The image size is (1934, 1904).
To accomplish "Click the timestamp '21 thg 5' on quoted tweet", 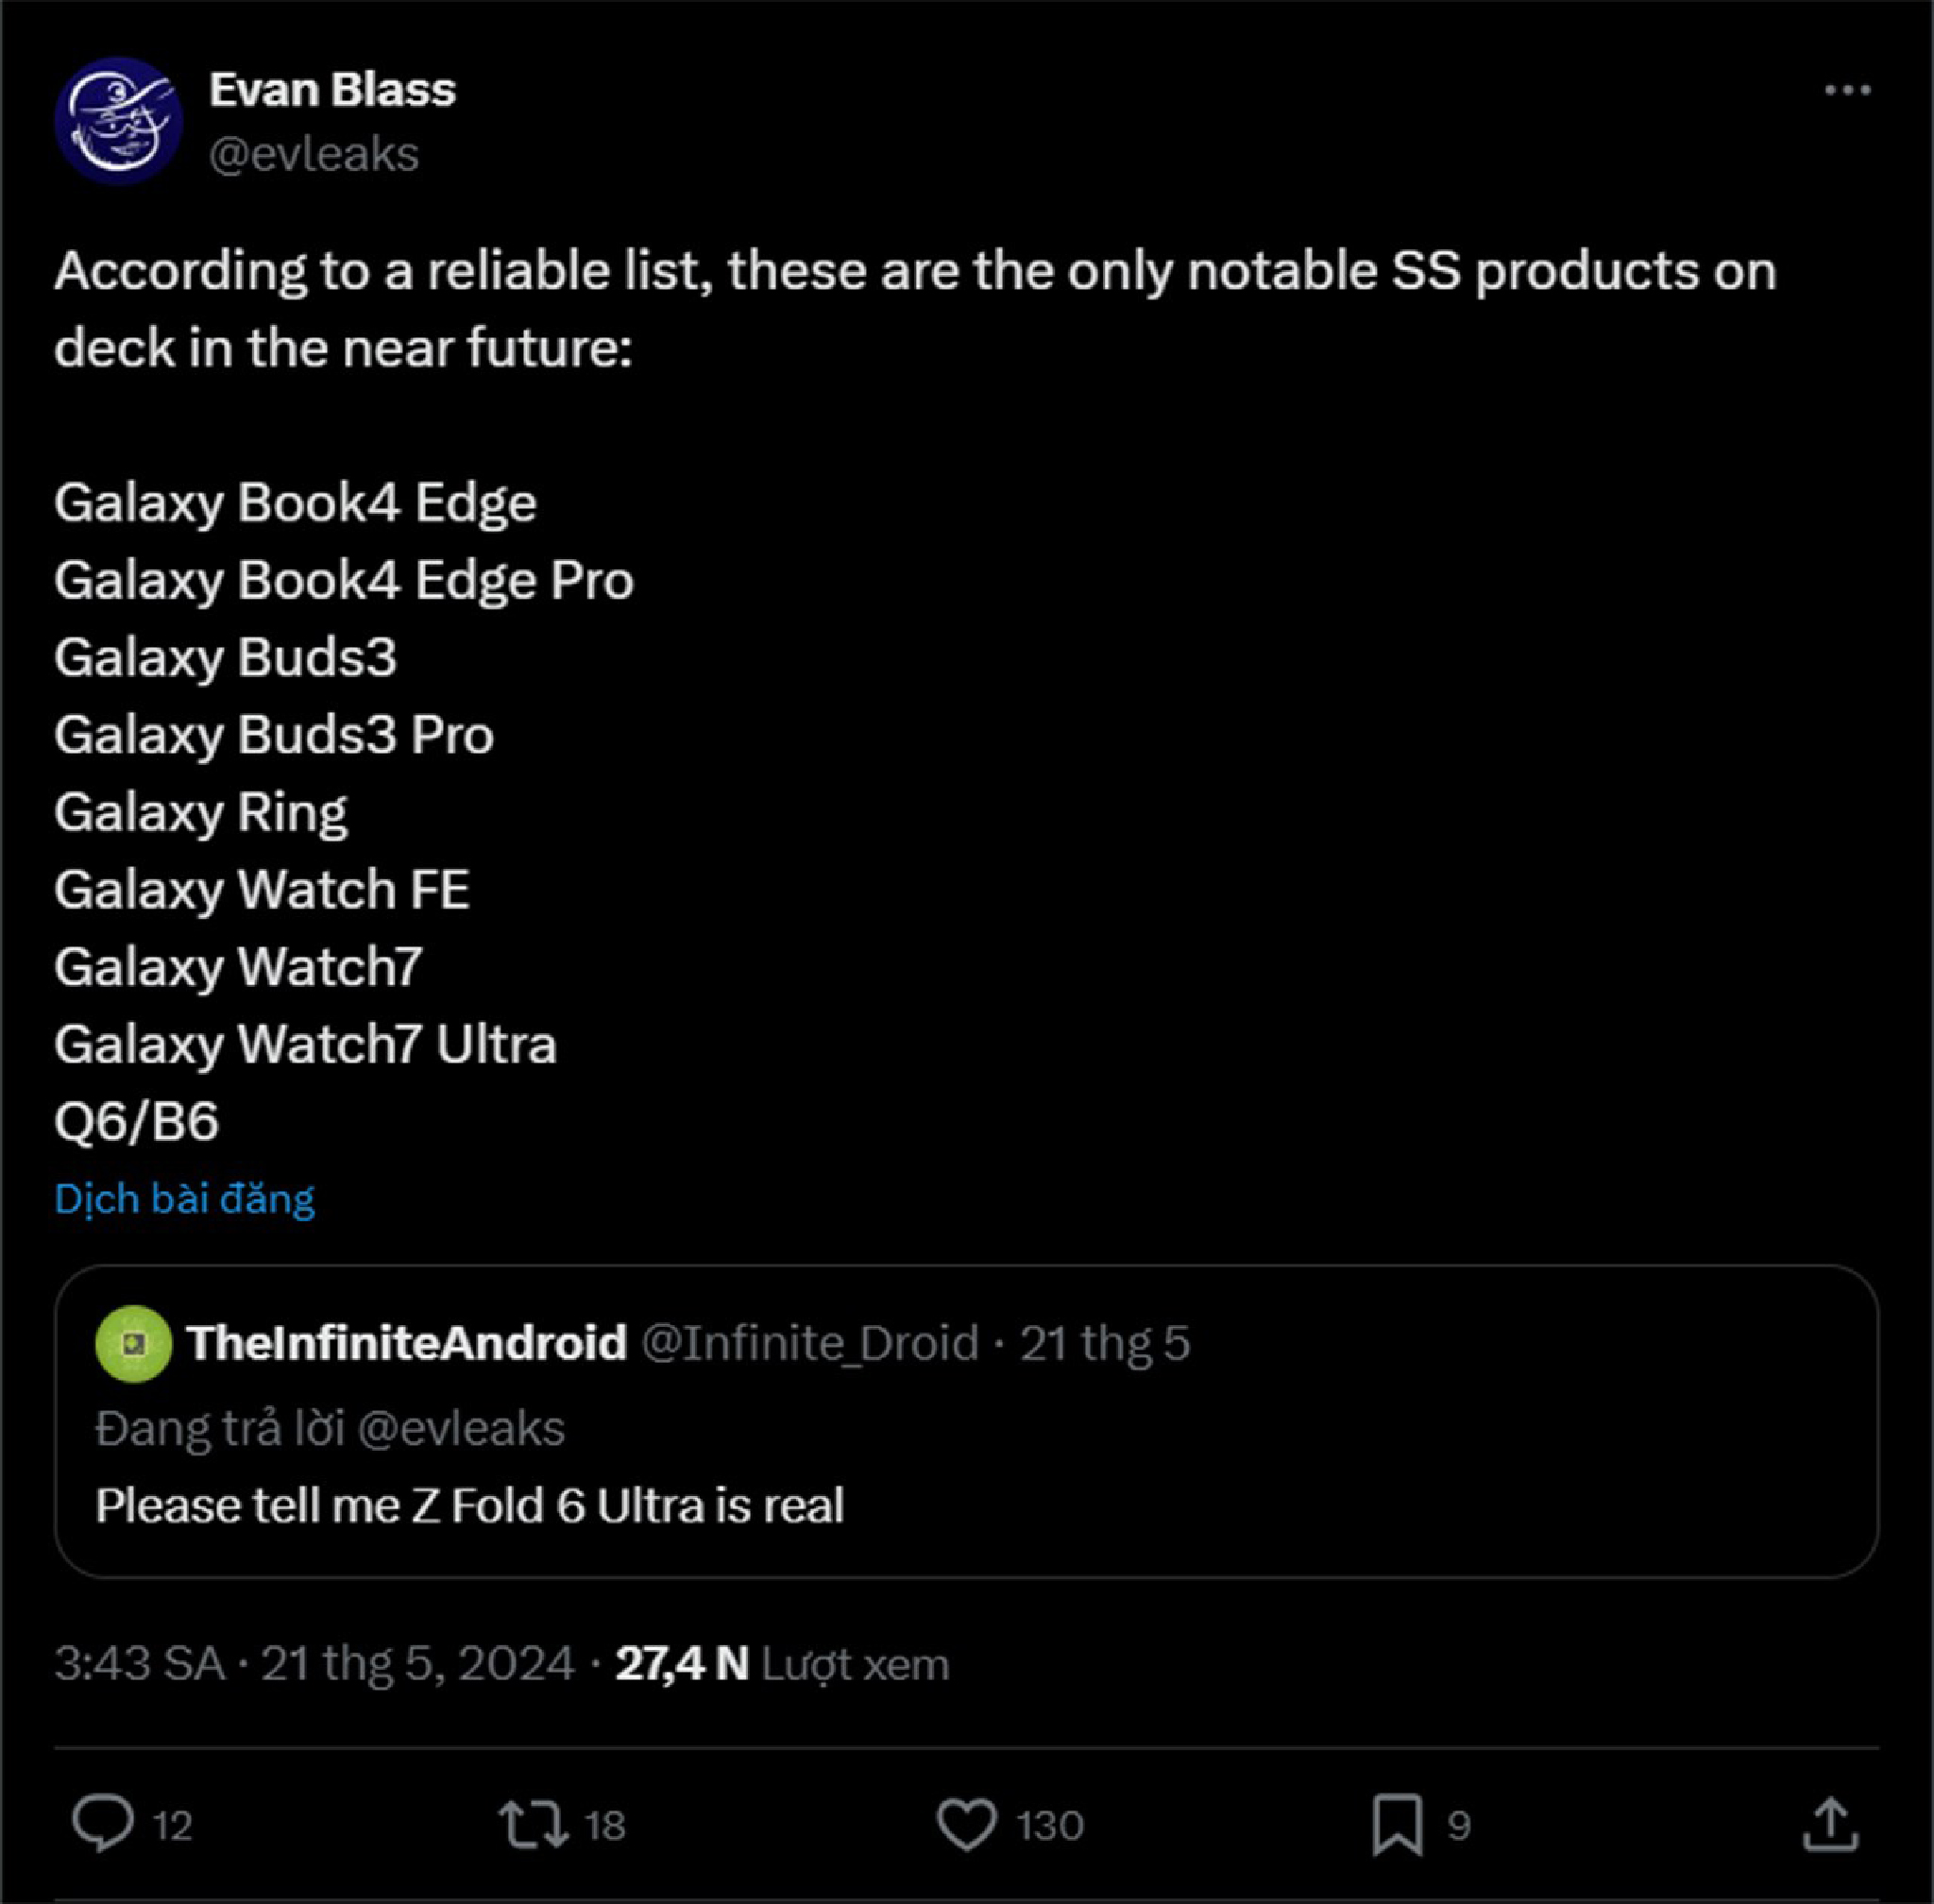I will click(x=1105, y=1342).
